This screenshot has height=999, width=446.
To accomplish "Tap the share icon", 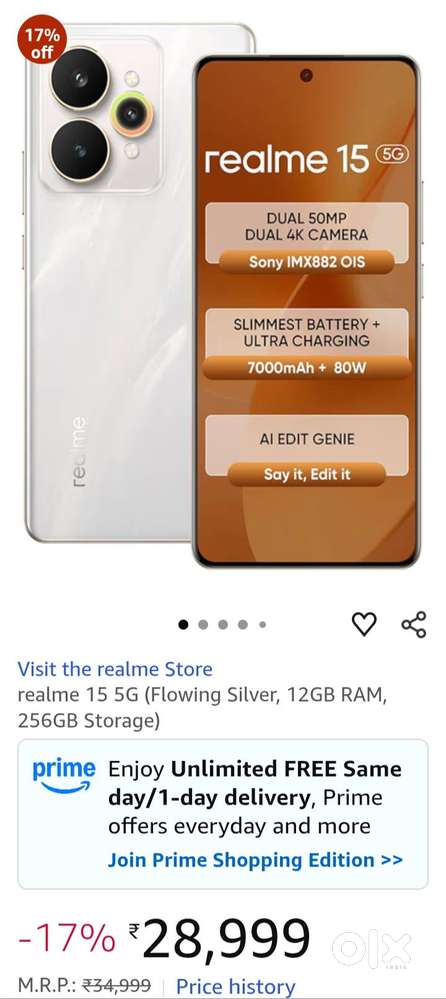I will coord(414,624).
